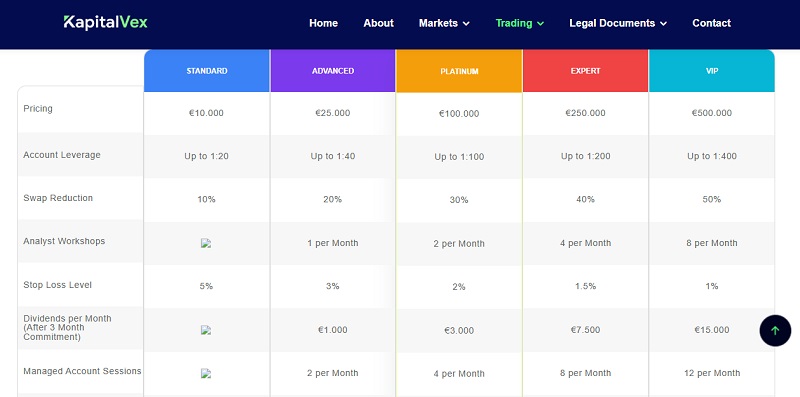Click the €500.000 VIP price
800x397 pixels.
(x=712, y=113)
